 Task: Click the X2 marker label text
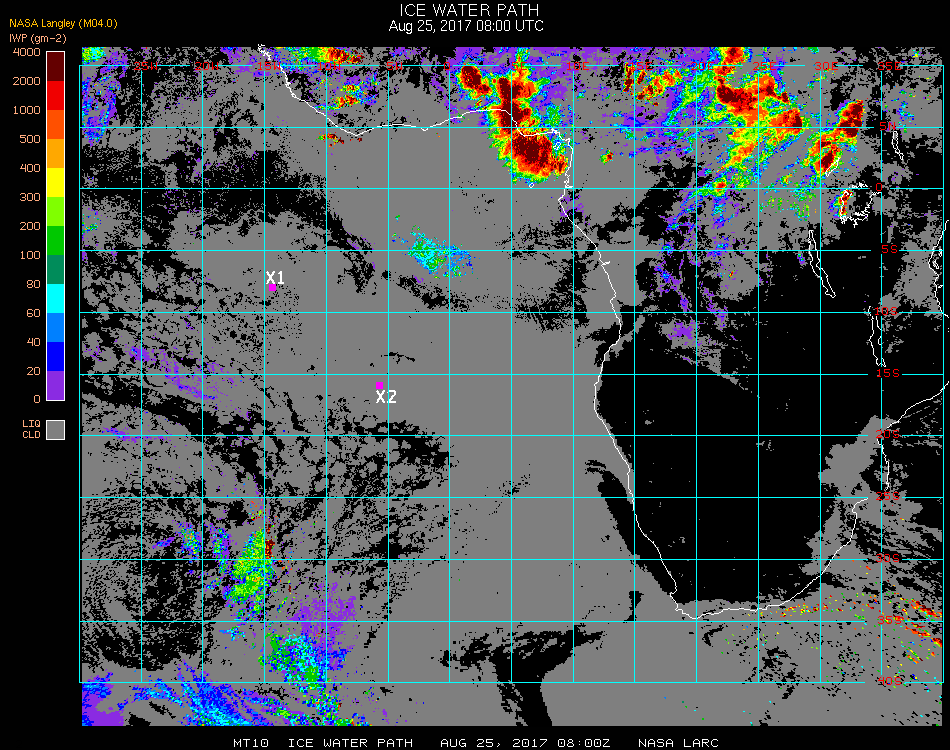click(386, 397)
